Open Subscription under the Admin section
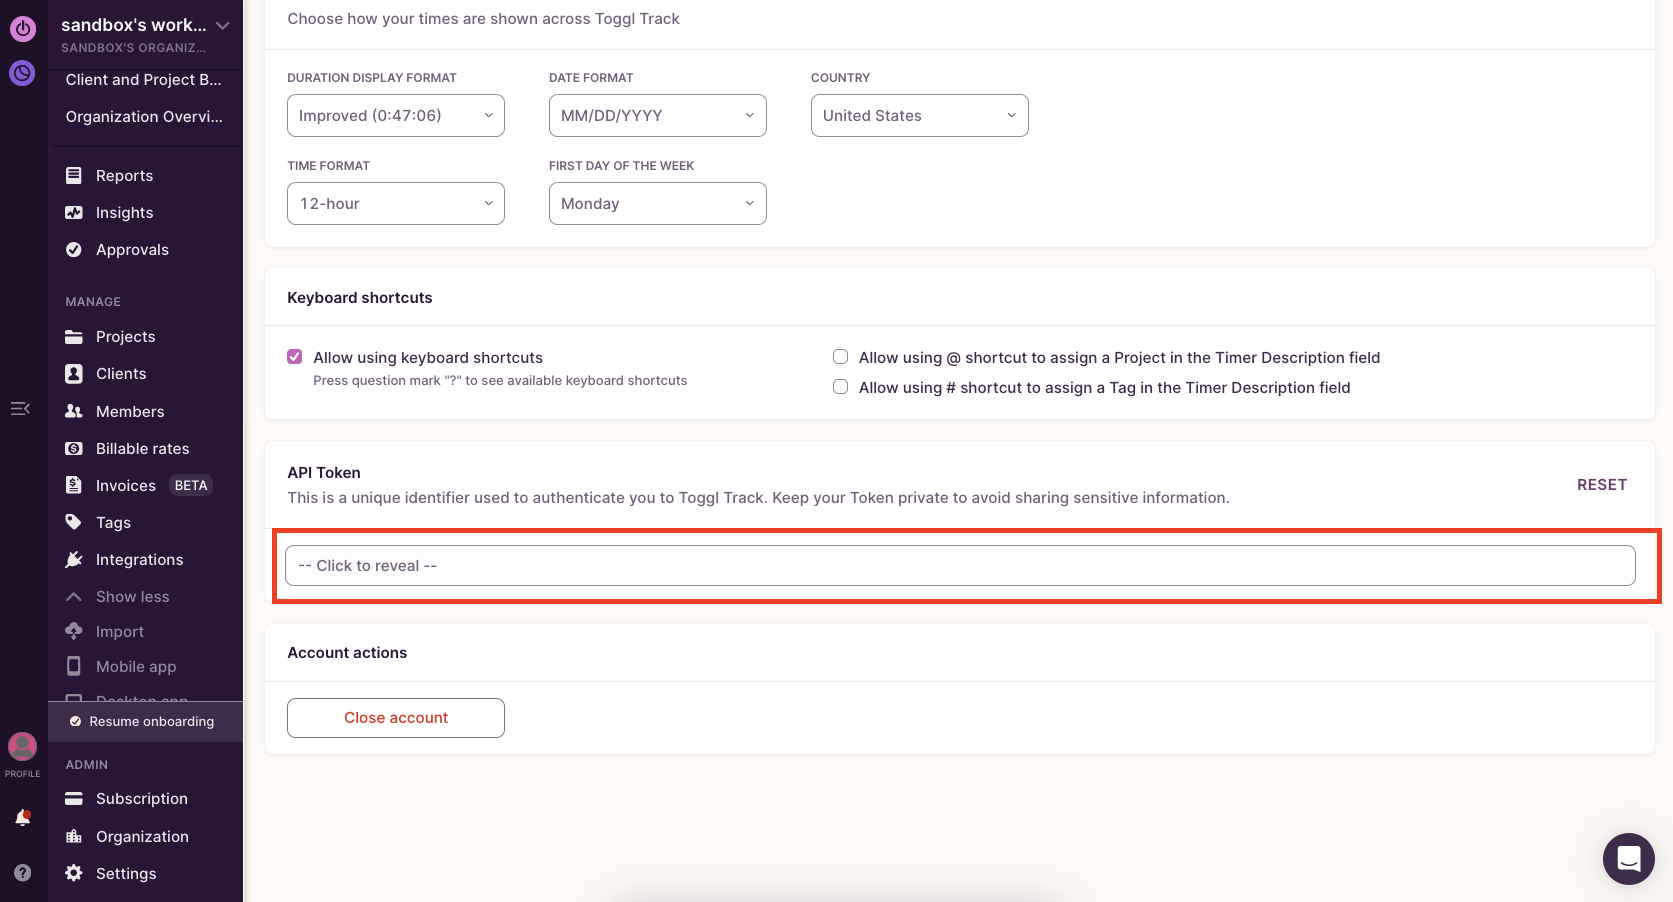Screen dimensions: 1673x902 tap(141, 798)
